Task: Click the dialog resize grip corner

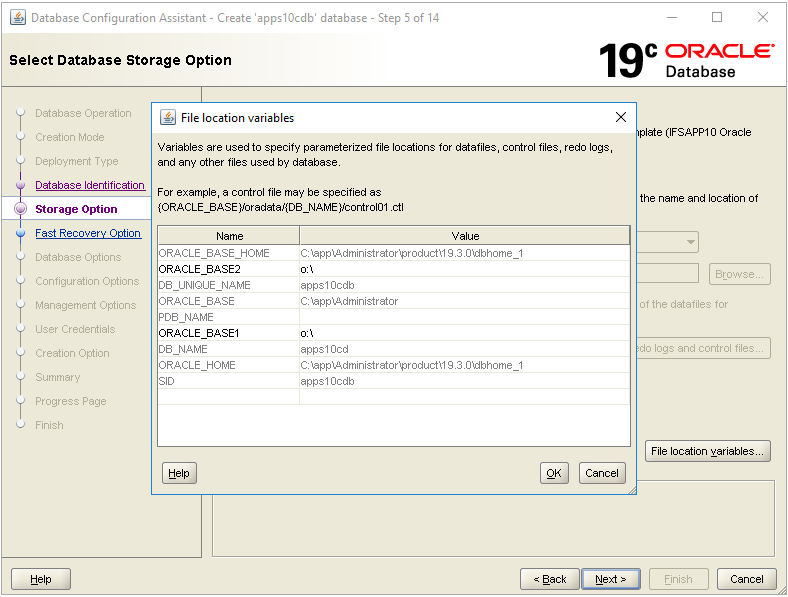Action: coord(632,490)
